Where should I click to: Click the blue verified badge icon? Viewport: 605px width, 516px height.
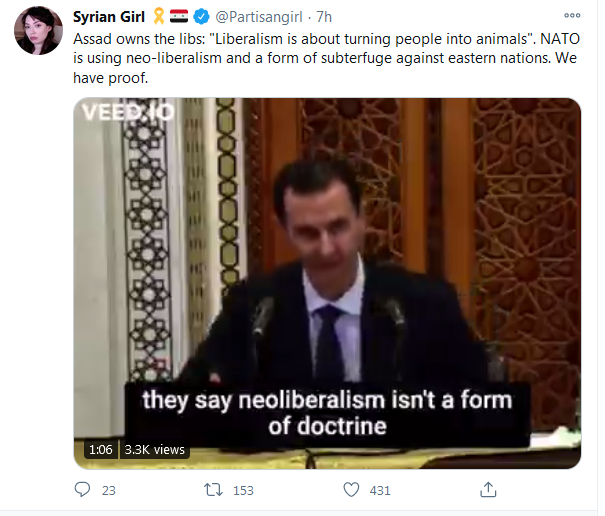[x=201, y=17]
